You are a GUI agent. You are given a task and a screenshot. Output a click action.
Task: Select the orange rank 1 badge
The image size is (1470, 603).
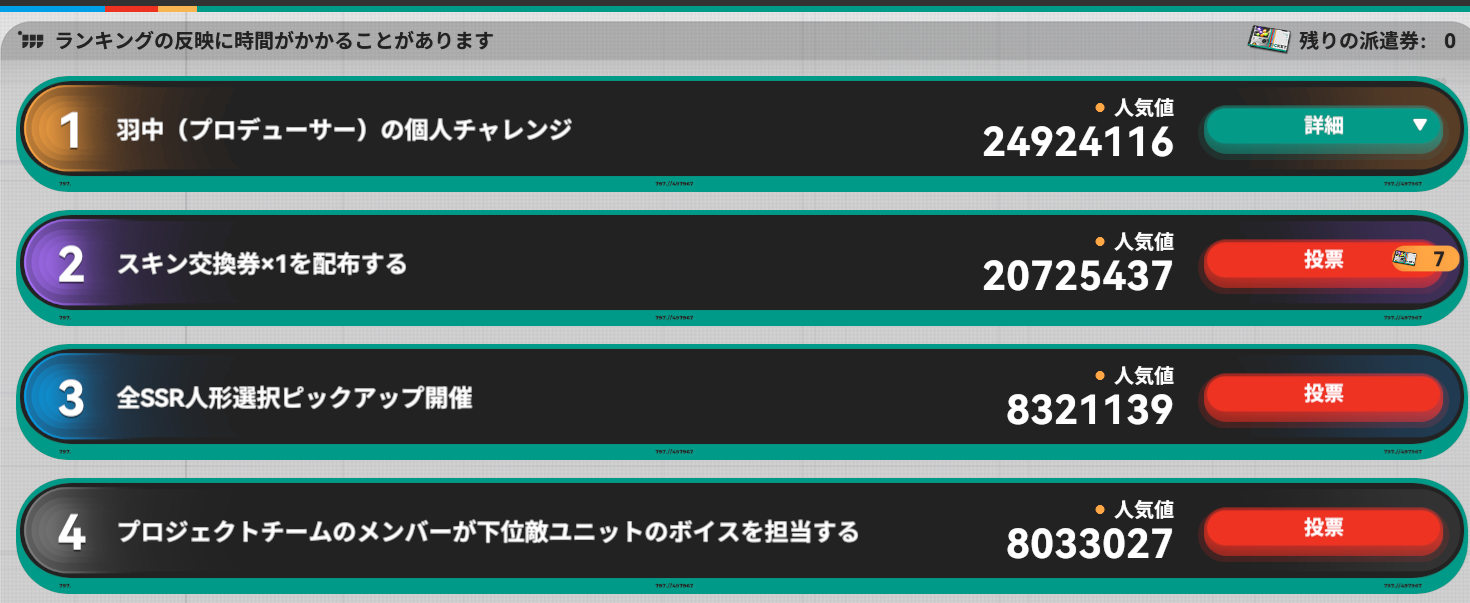tap(70, 131)
